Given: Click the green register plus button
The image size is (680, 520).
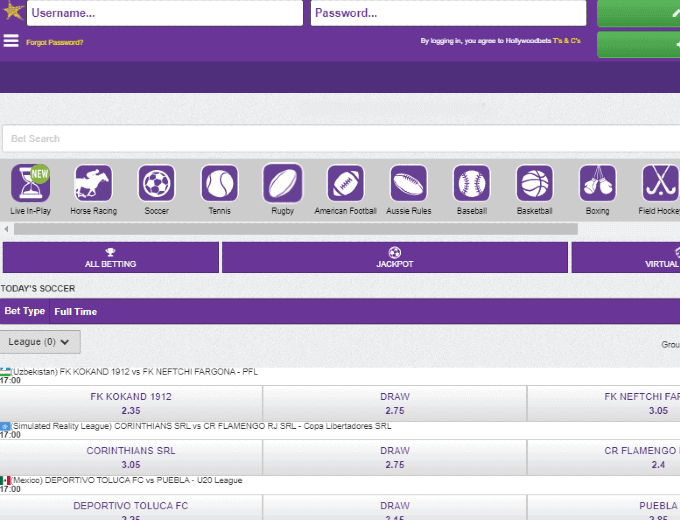Looking at the screenshot, I should (x=638, y=45).
